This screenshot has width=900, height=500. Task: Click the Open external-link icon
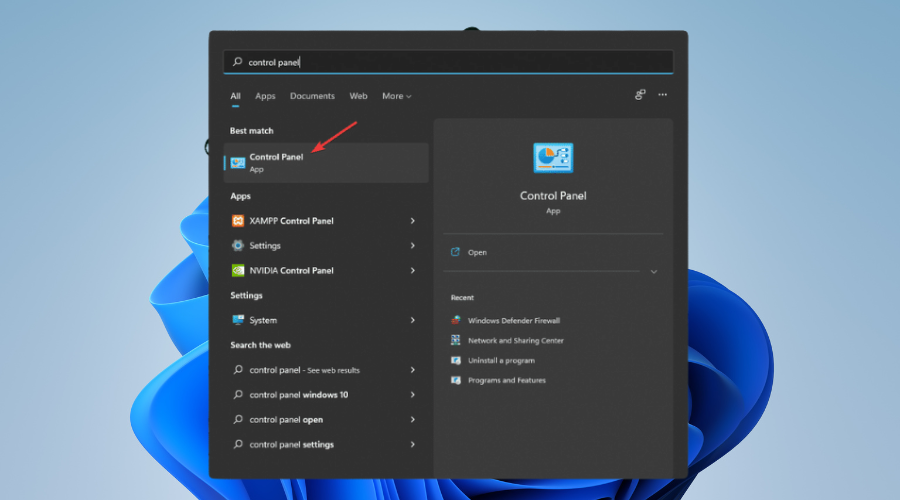[x=455, y=252]
